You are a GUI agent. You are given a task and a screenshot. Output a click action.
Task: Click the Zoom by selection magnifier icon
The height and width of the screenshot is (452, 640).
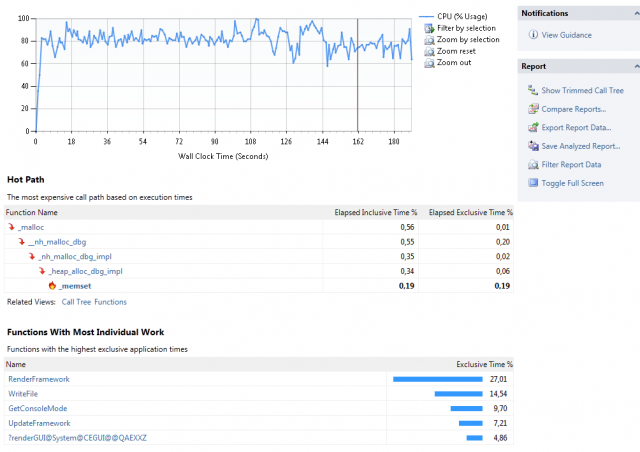[428, 40]
